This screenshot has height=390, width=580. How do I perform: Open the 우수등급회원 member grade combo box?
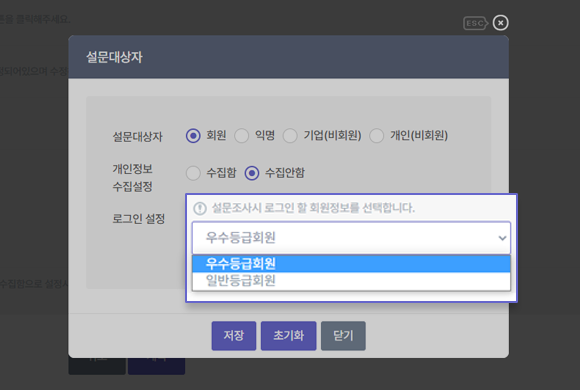(351, 238)
